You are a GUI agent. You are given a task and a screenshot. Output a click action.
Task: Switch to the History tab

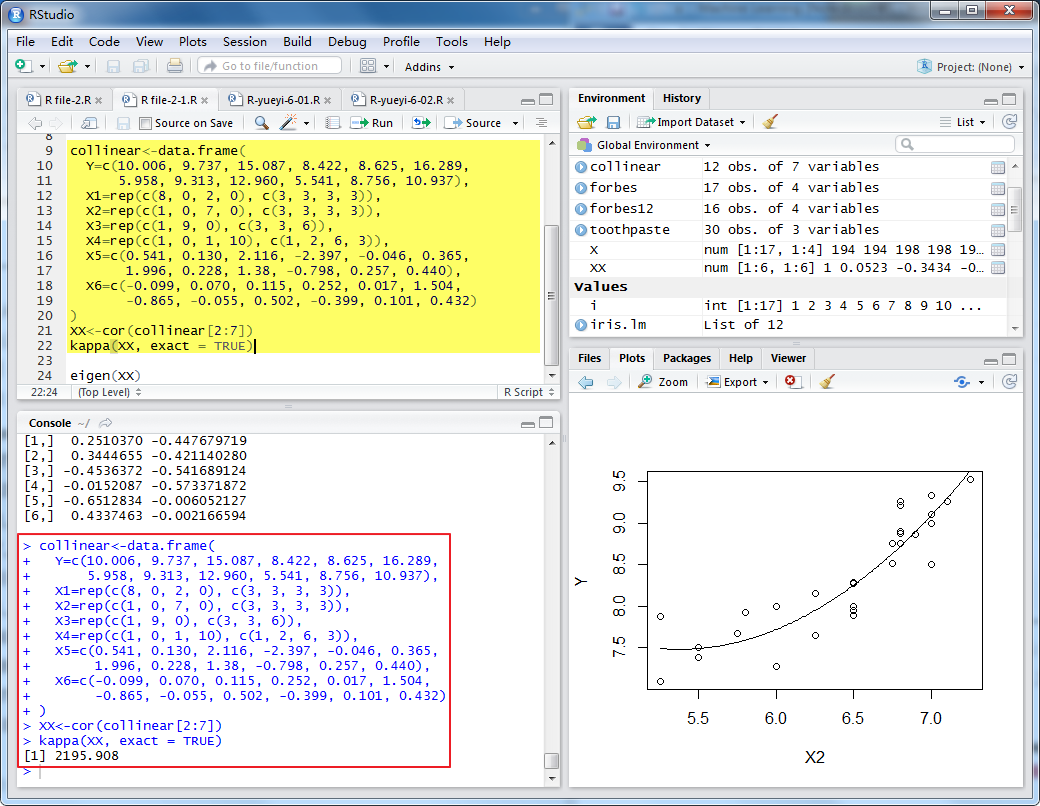pyautogui.click(x=681, y=98)
